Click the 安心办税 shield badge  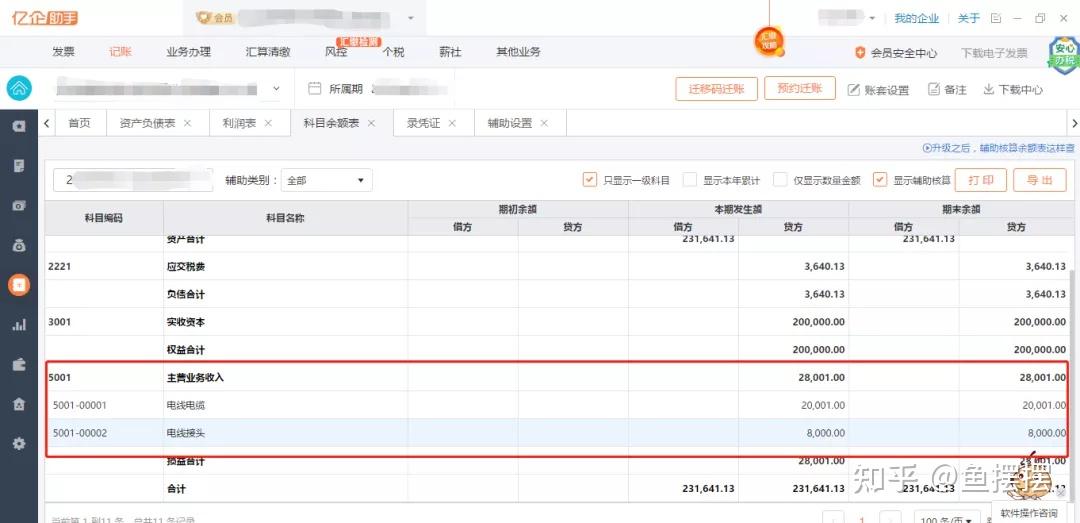click(x=1063, y=55)
